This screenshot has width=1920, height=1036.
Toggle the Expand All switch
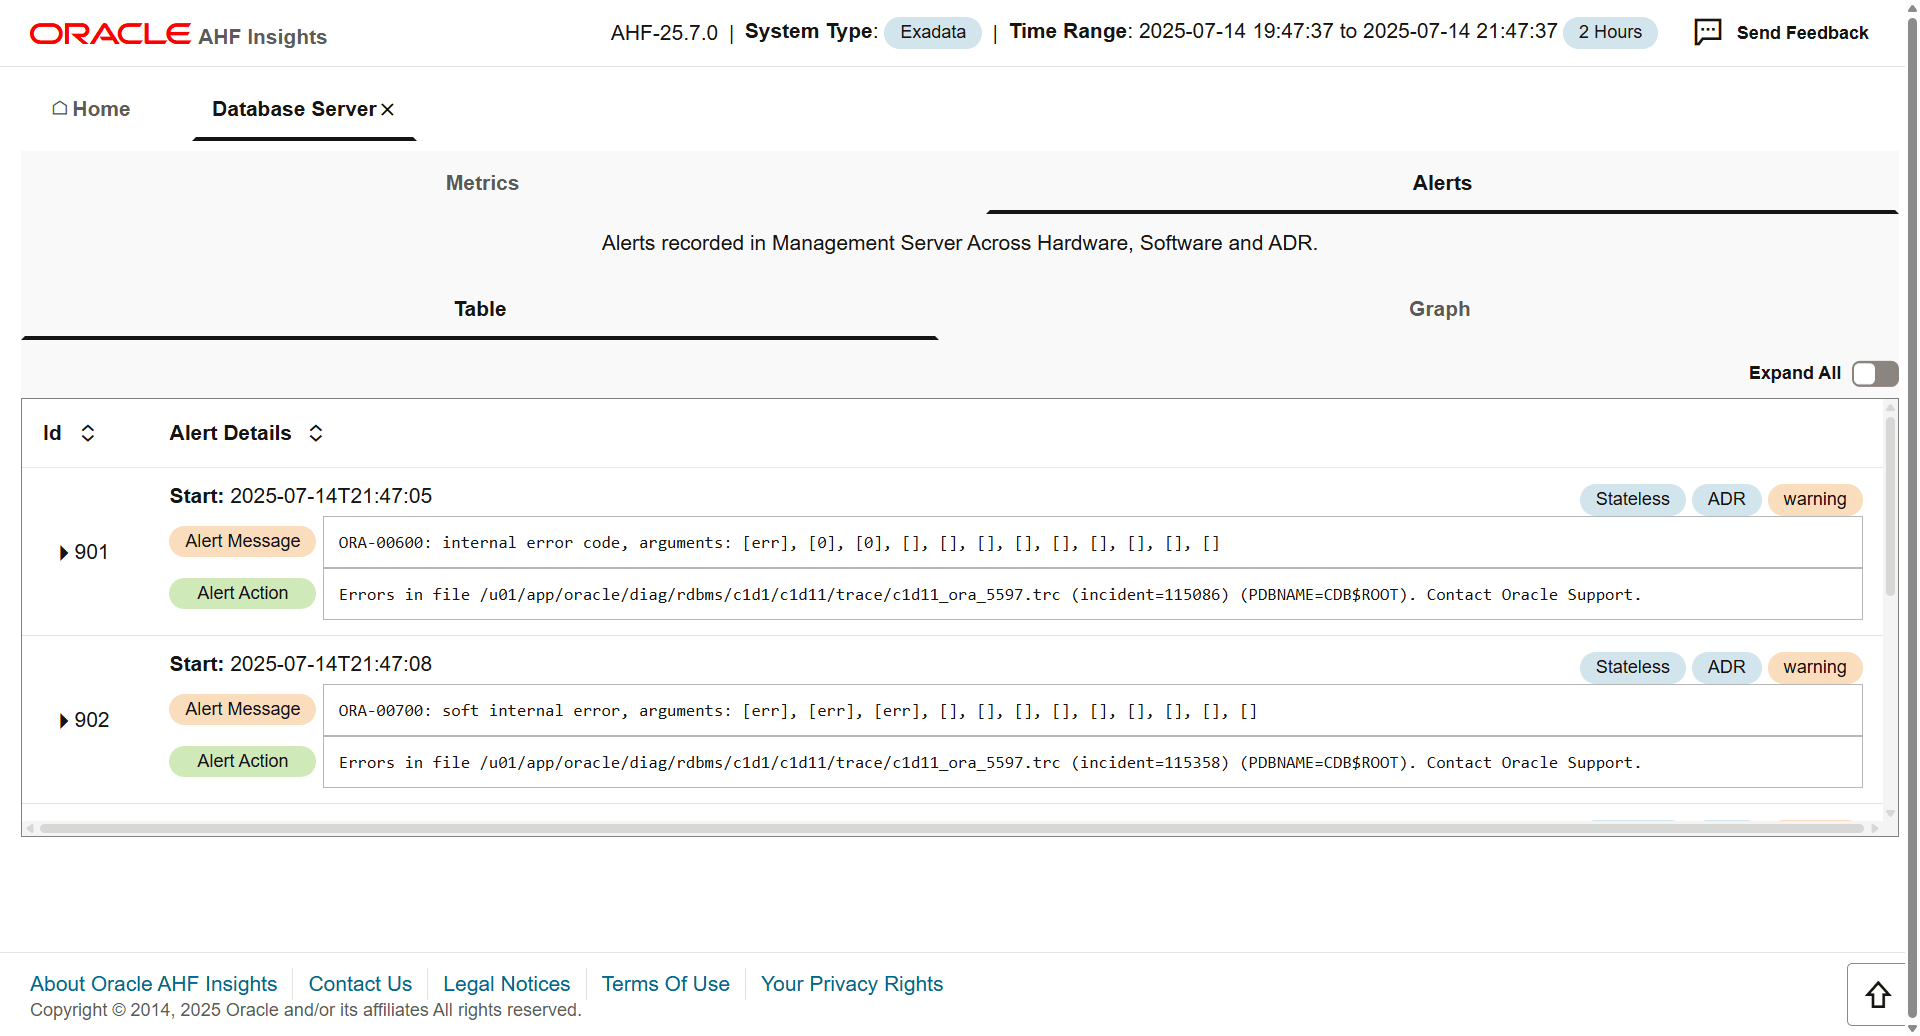[1874, 373]
